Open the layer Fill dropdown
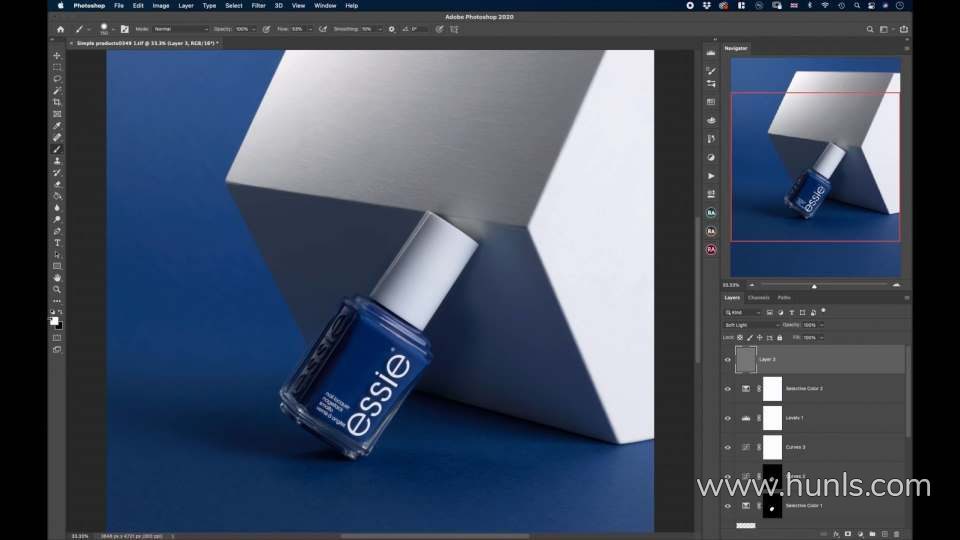 (x=822, y=338)
